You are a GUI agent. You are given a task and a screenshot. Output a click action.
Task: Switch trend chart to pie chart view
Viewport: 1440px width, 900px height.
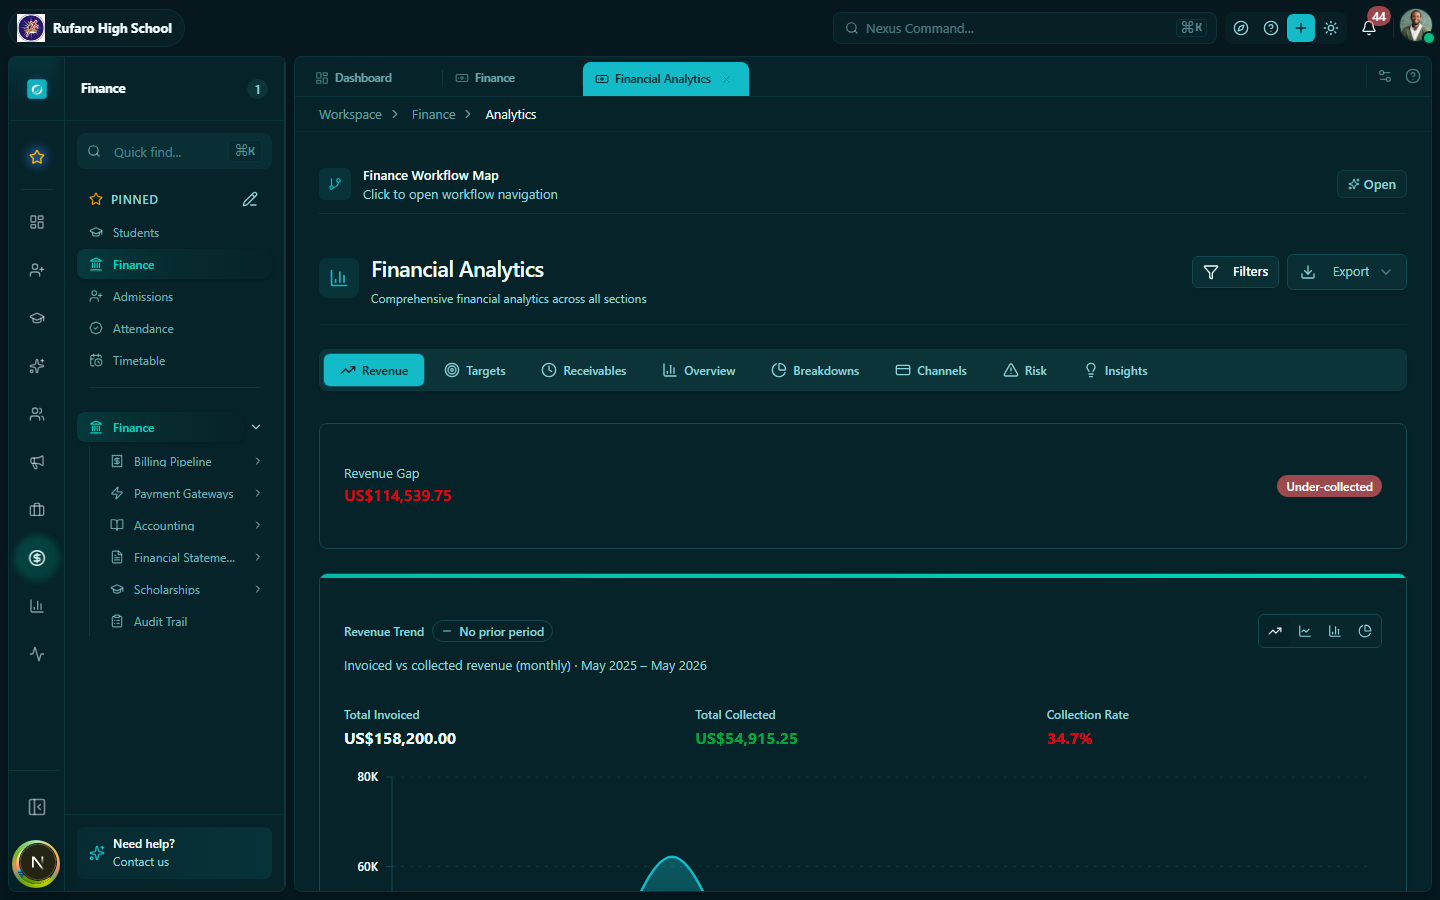(x=1365, y=631)
